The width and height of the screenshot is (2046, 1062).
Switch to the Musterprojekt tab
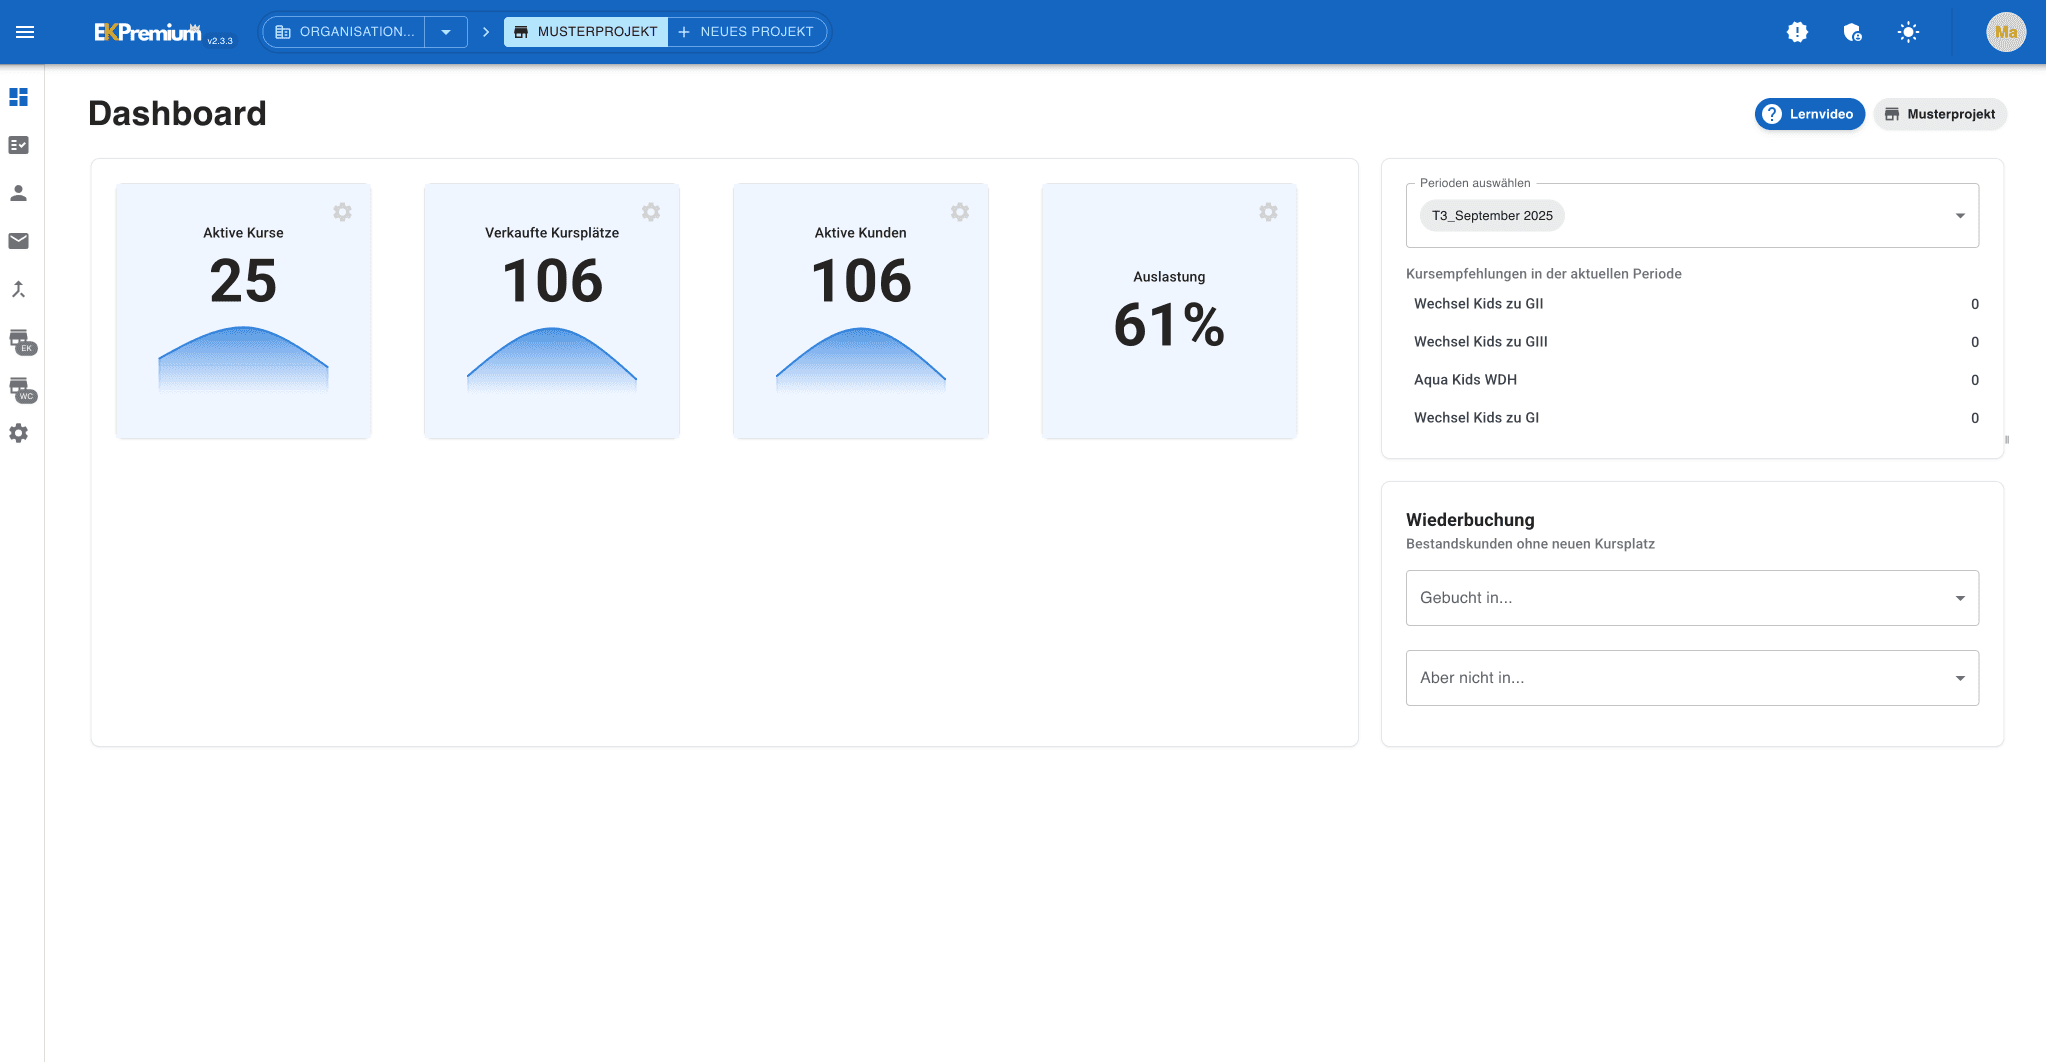(586, 32)
